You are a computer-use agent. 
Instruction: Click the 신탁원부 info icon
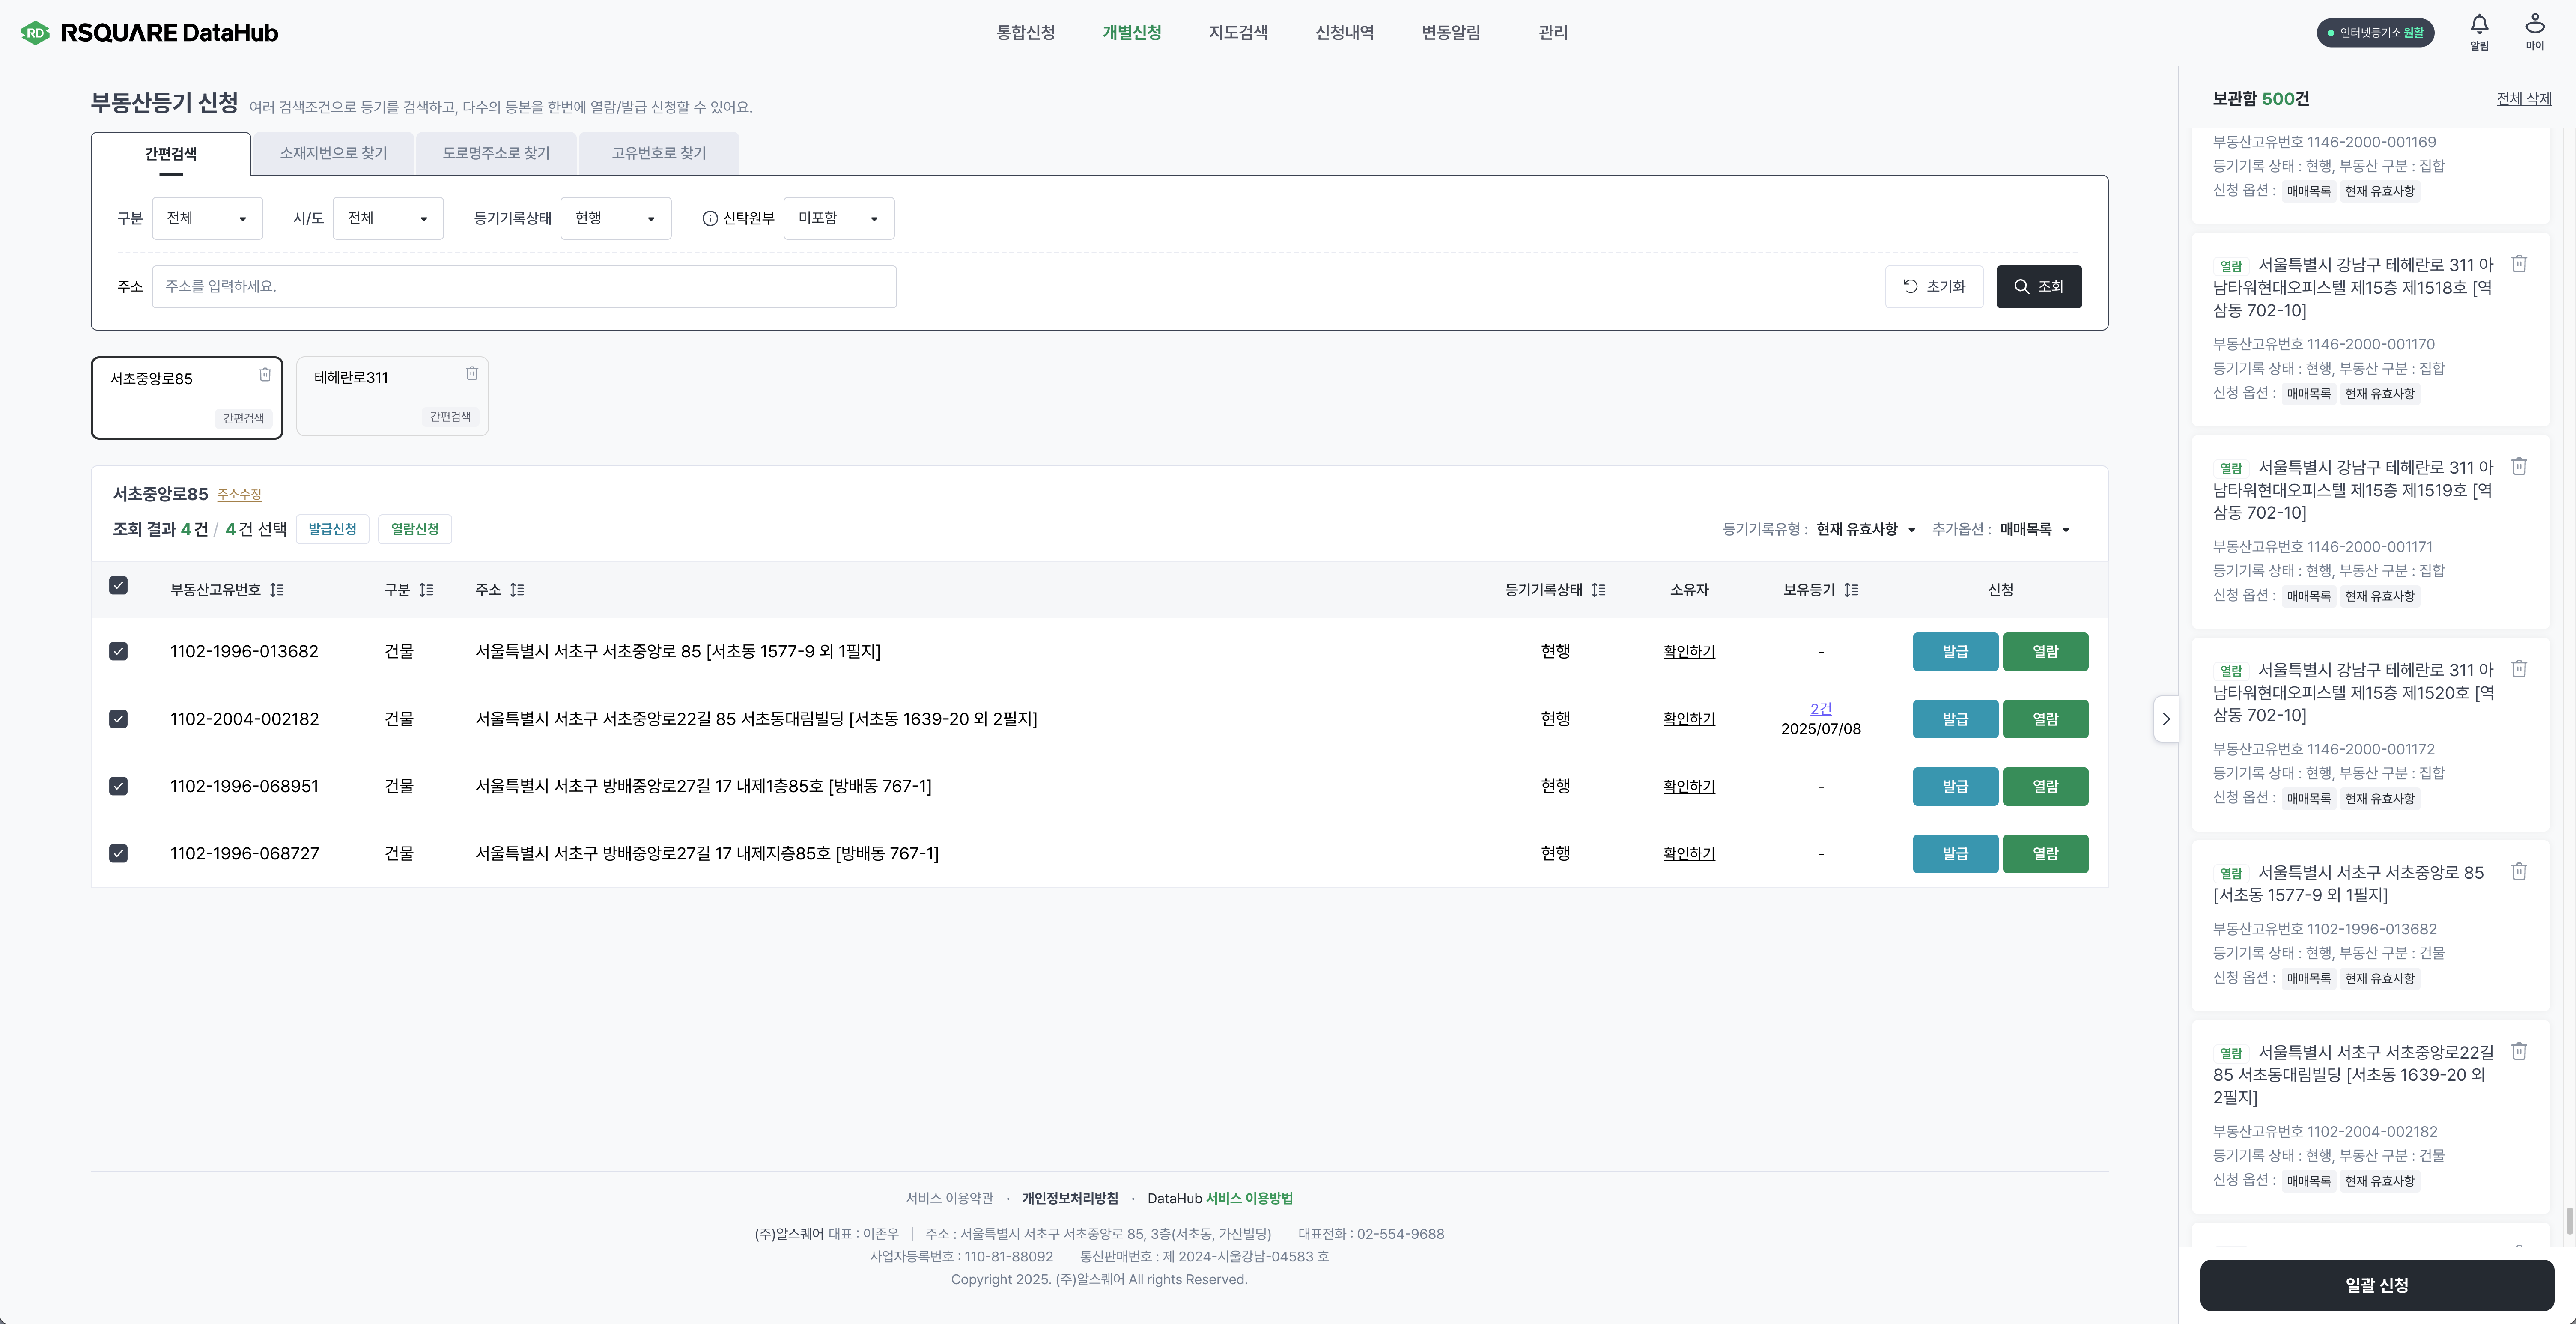[710, 219]
